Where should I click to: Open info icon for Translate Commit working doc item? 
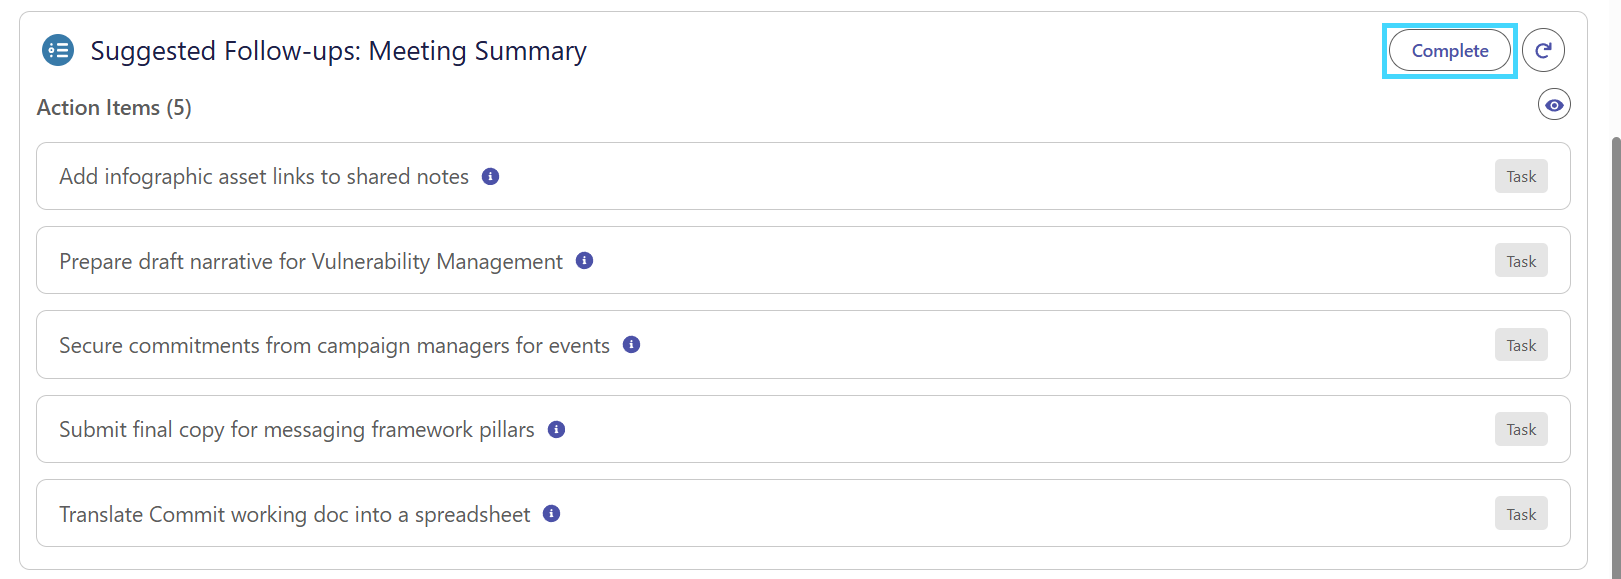coord(551,513)
